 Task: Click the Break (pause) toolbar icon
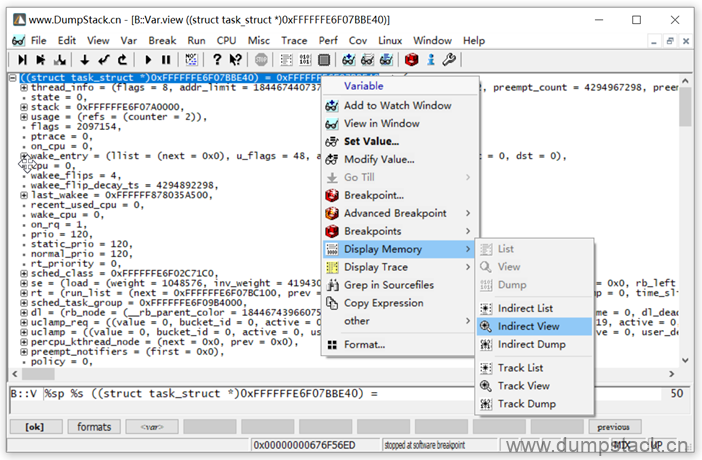pyautogui.click(x=166, y=60)
